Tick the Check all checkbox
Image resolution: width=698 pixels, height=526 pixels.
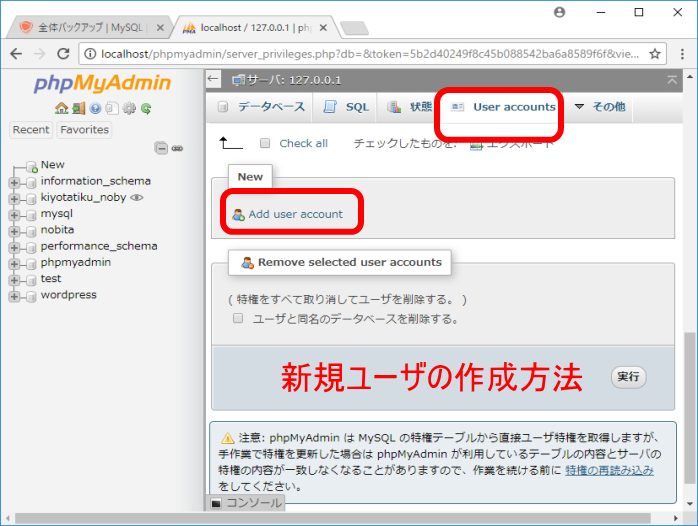265,143
